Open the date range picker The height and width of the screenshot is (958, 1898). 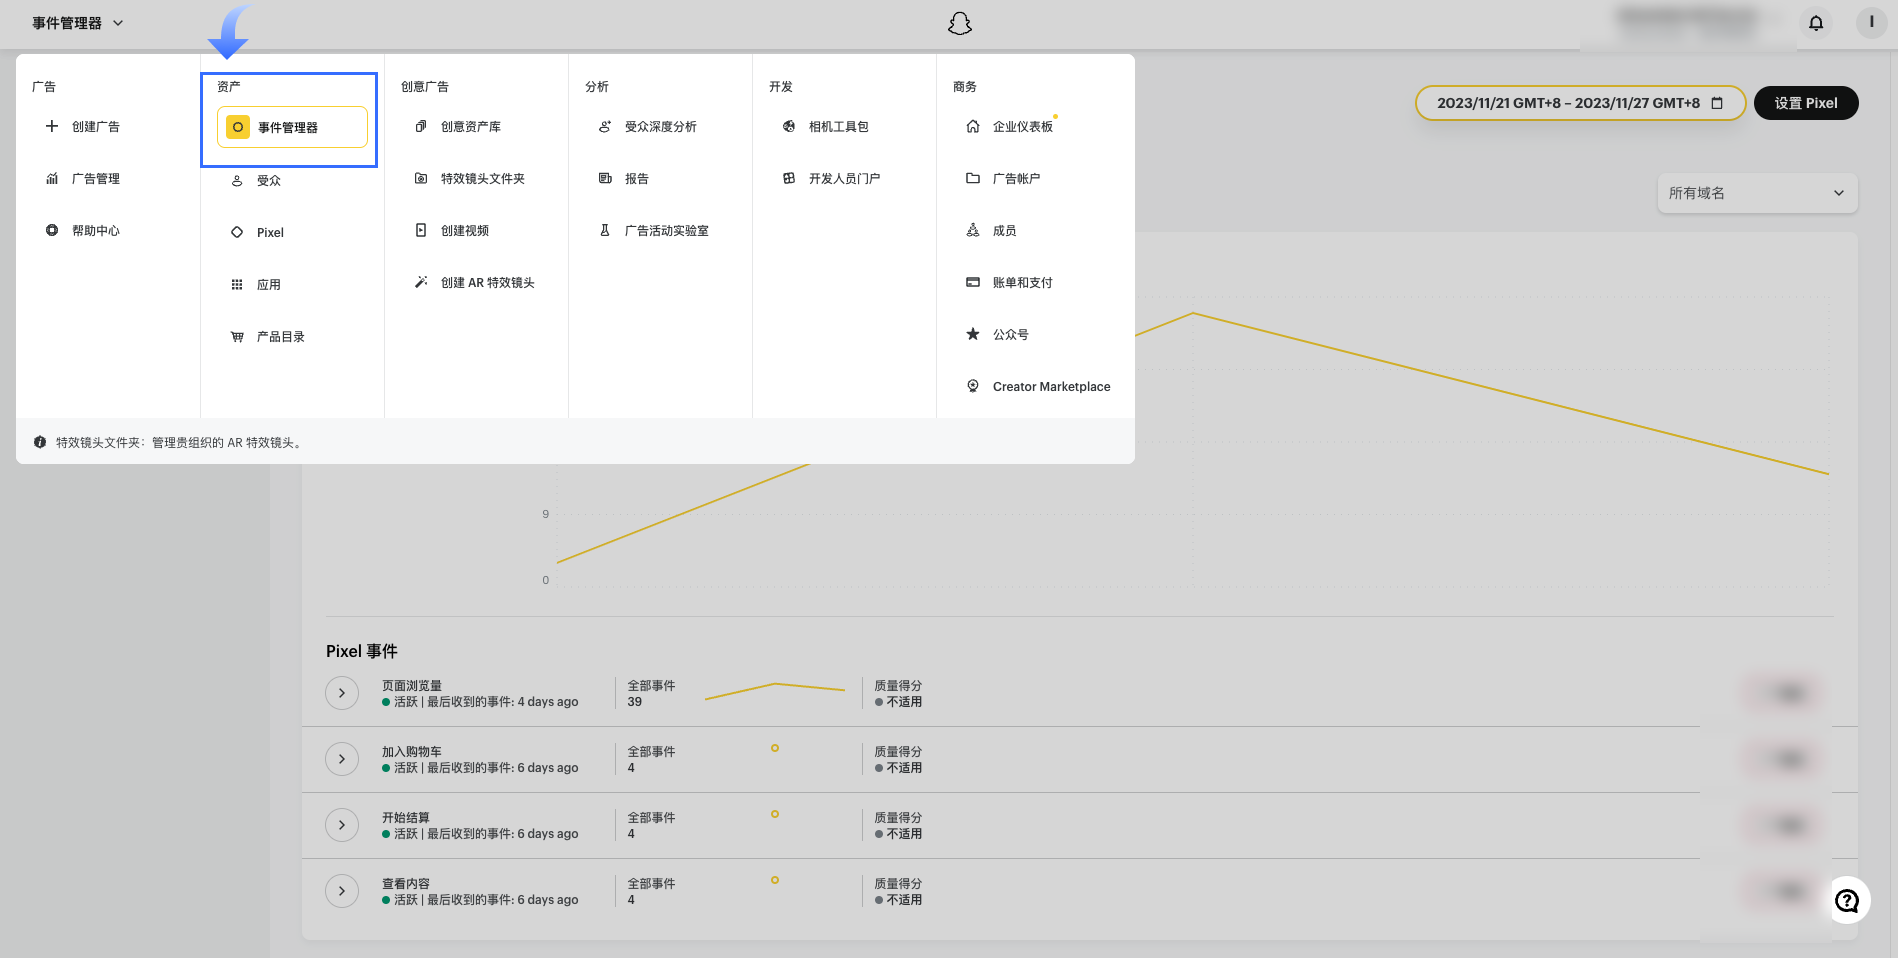point(1580,103)
